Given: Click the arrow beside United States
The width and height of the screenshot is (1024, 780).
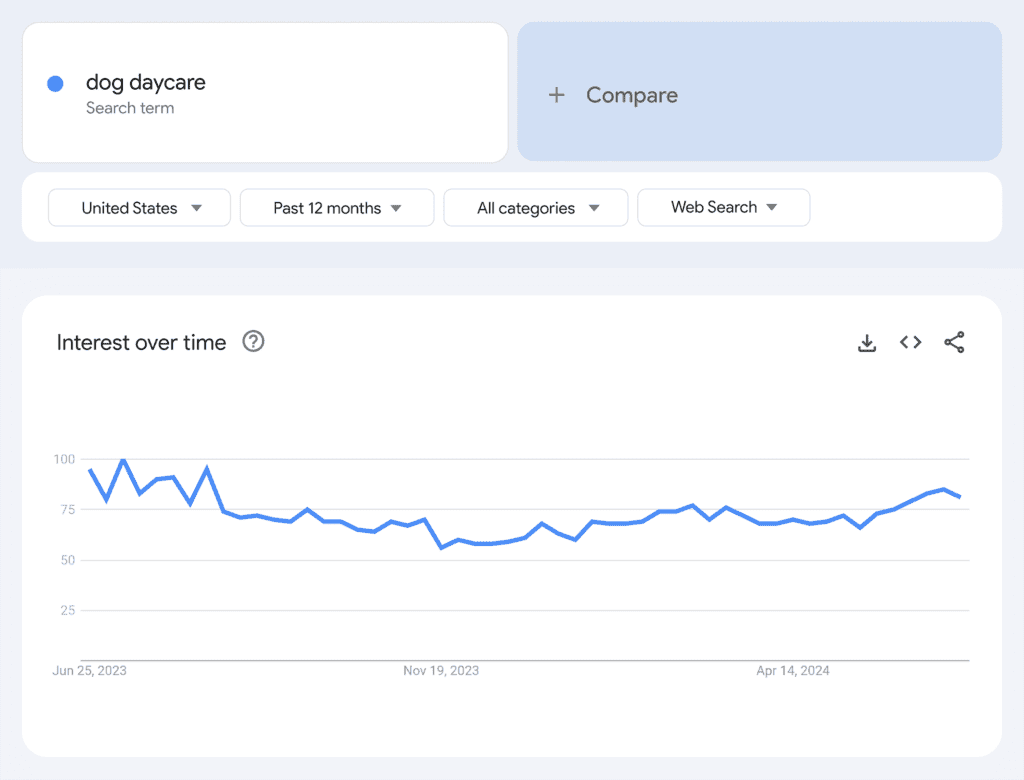Looking at the screenshot, I should (197, 208).
